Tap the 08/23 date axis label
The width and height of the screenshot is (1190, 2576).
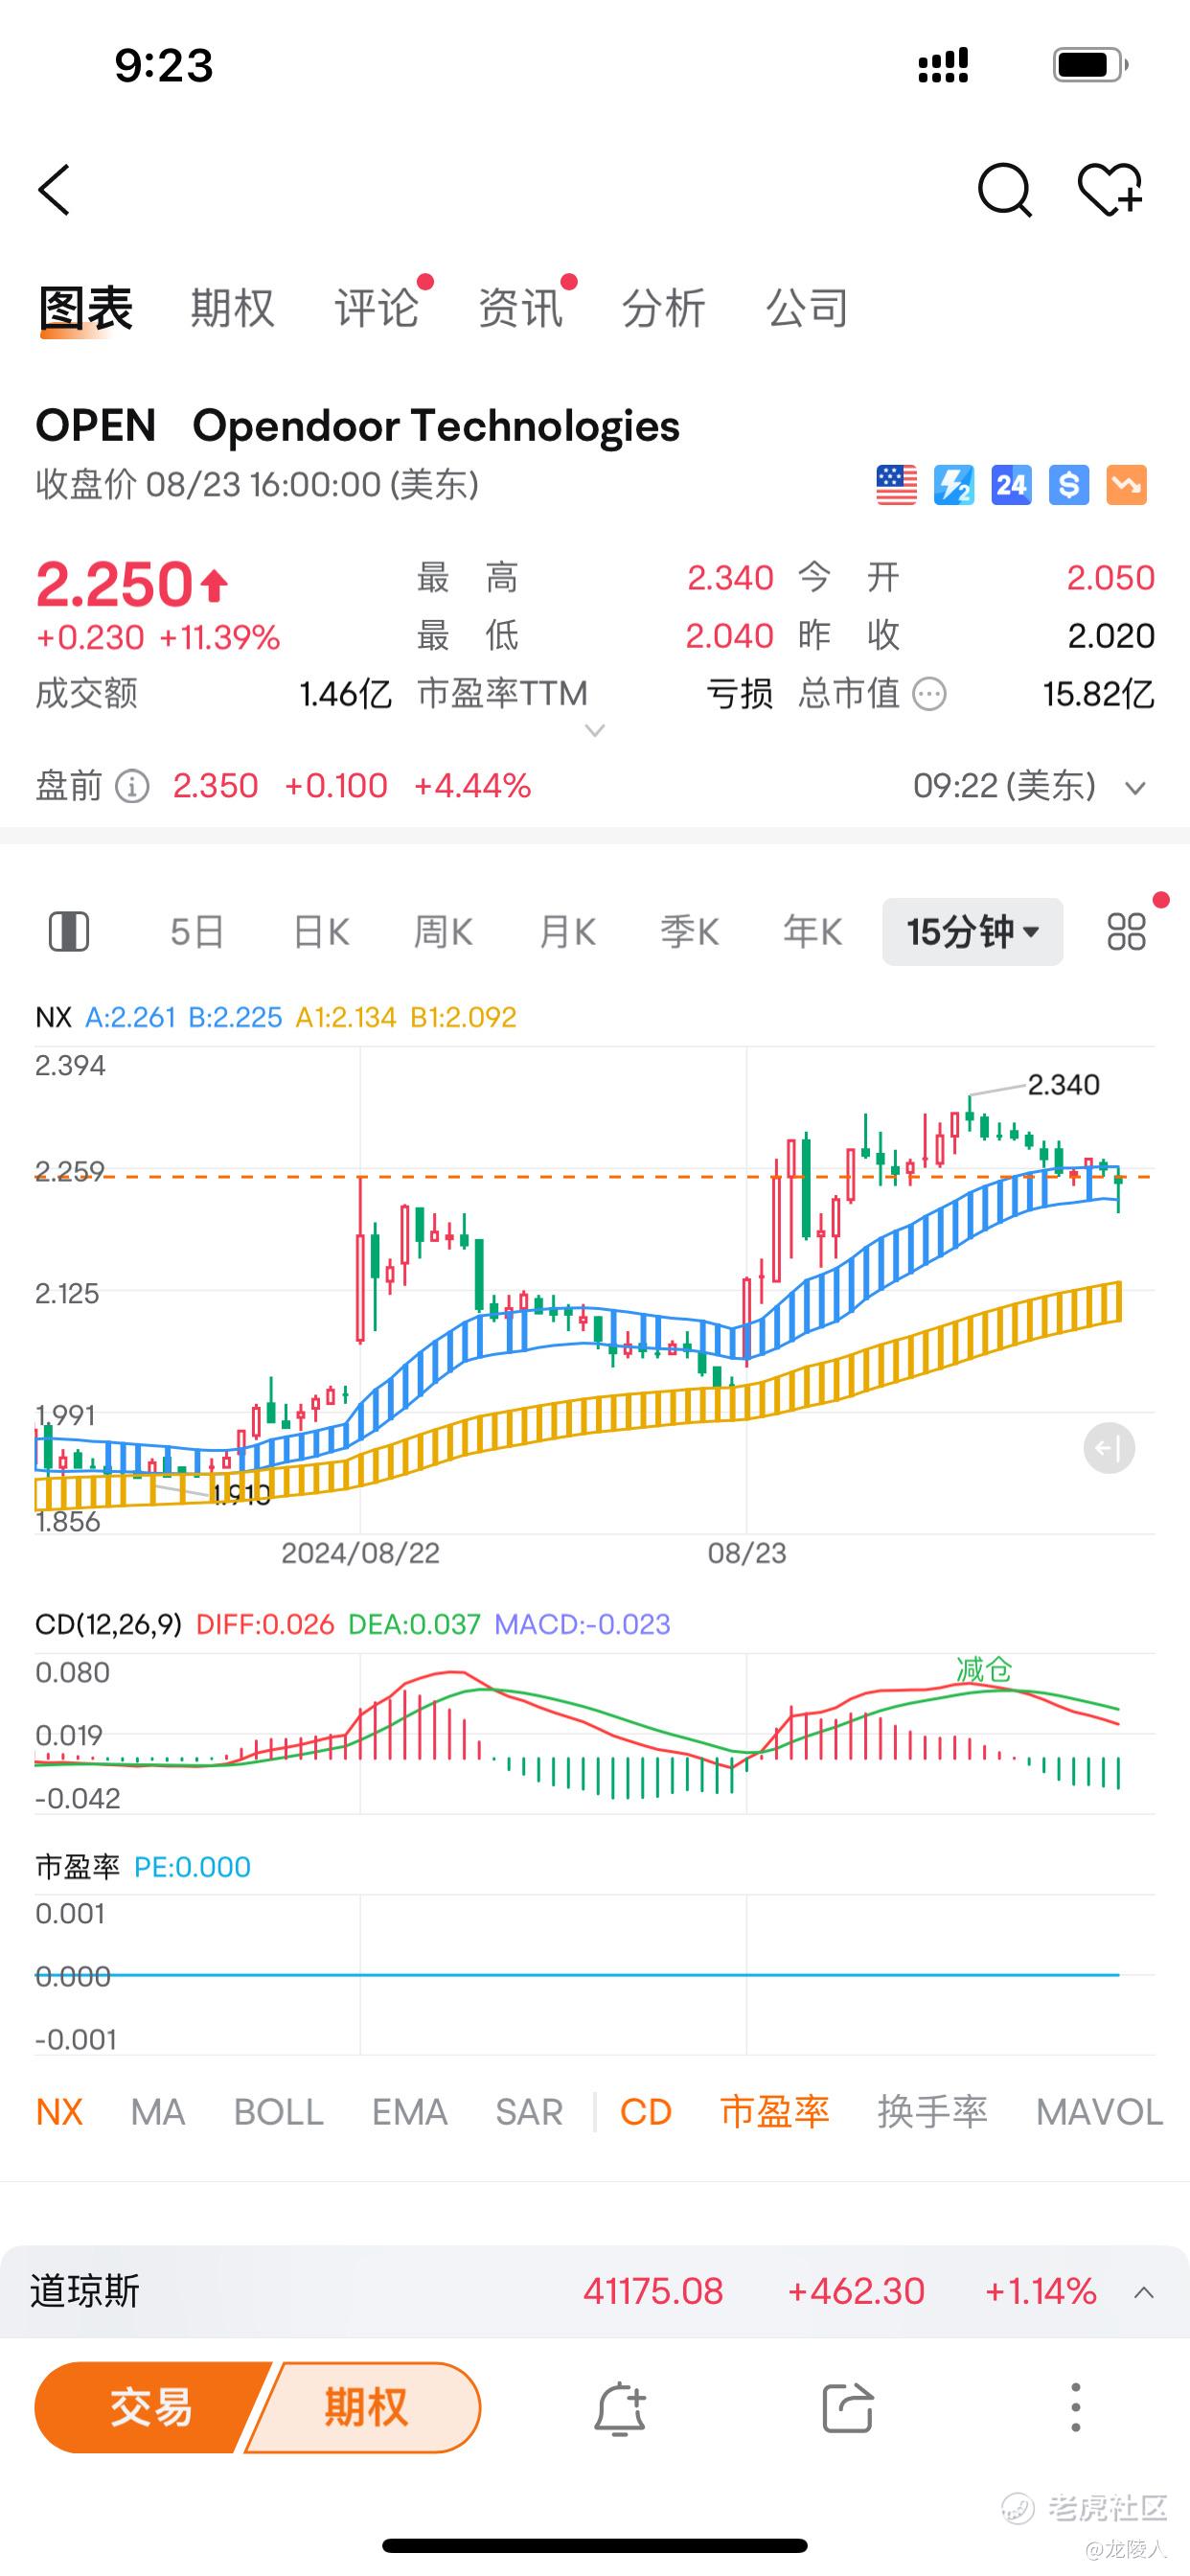tap(747, 1553)
